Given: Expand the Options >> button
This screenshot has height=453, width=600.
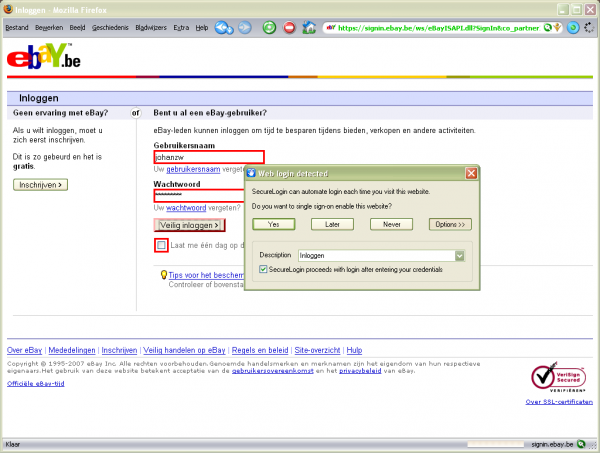Looking at the screenshot, I should 450,224.
